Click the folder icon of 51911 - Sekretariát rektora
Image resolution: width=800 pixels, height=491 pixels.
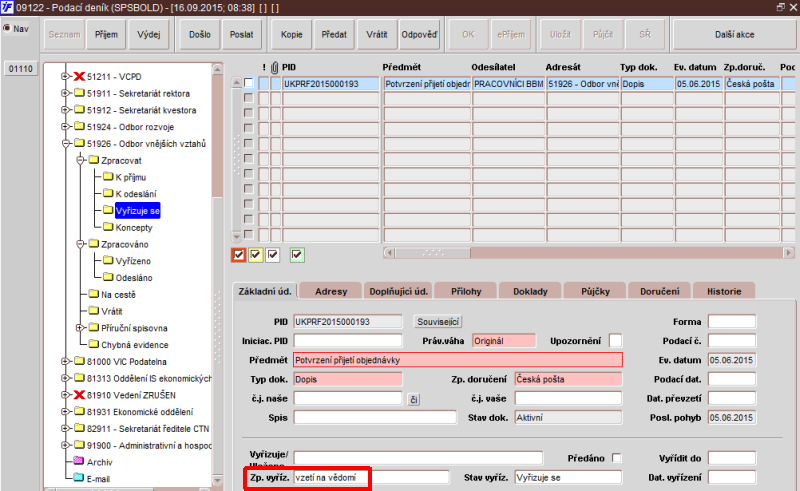point(79,93)
